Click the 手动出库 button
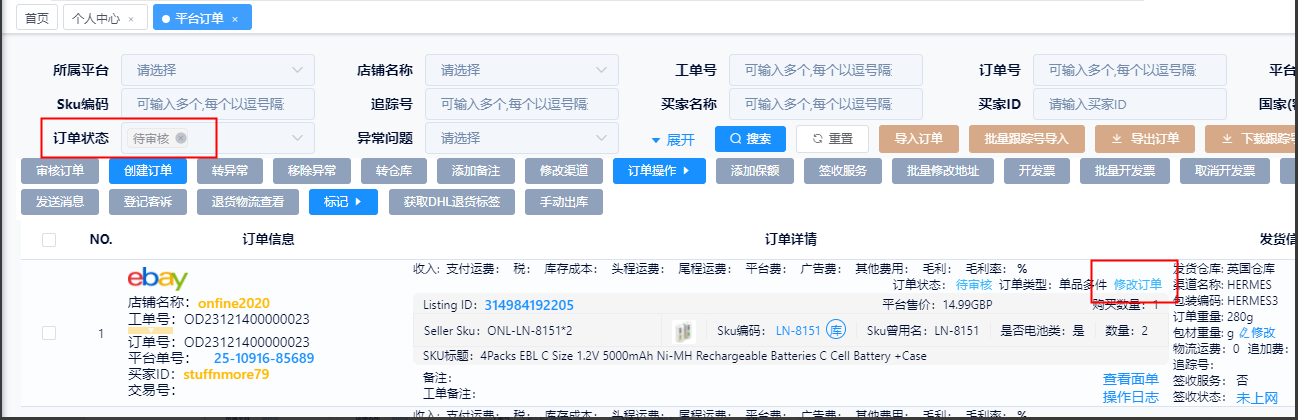1298x420 pixels. point(565,202)
